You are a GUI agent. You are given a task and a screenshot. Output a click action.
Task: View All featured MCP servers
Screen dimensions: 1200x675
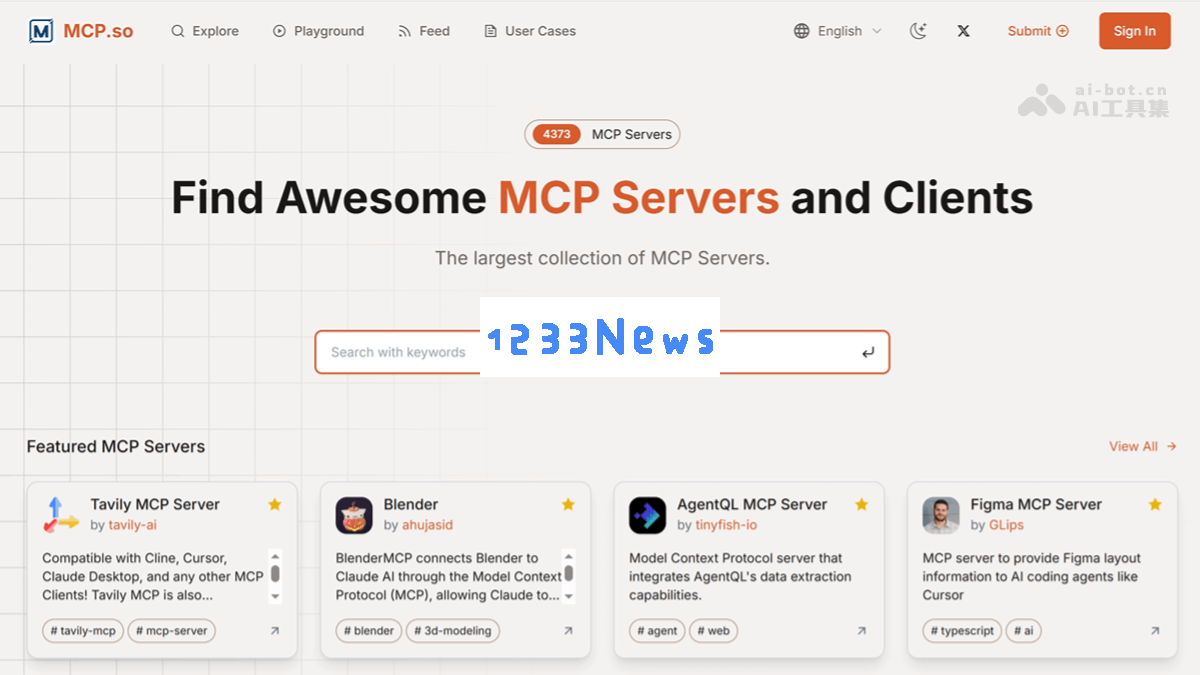[1143, 447]
